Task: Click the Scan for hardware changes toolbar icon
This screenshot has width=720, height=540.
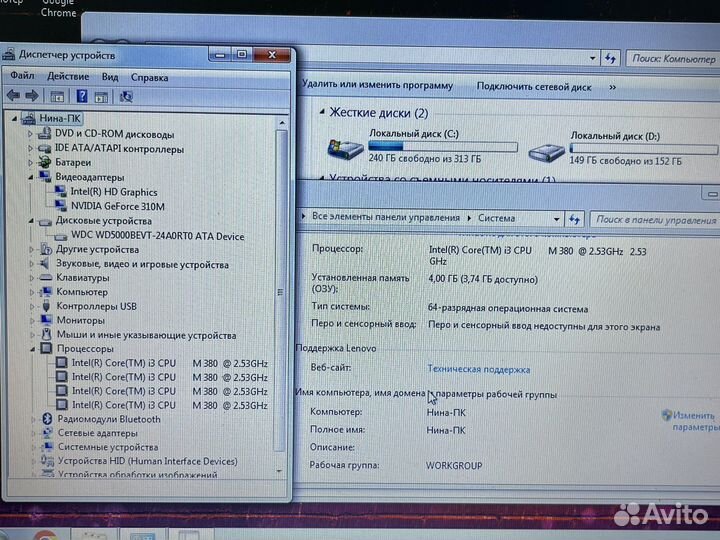Action: click(x=126, y=96)
